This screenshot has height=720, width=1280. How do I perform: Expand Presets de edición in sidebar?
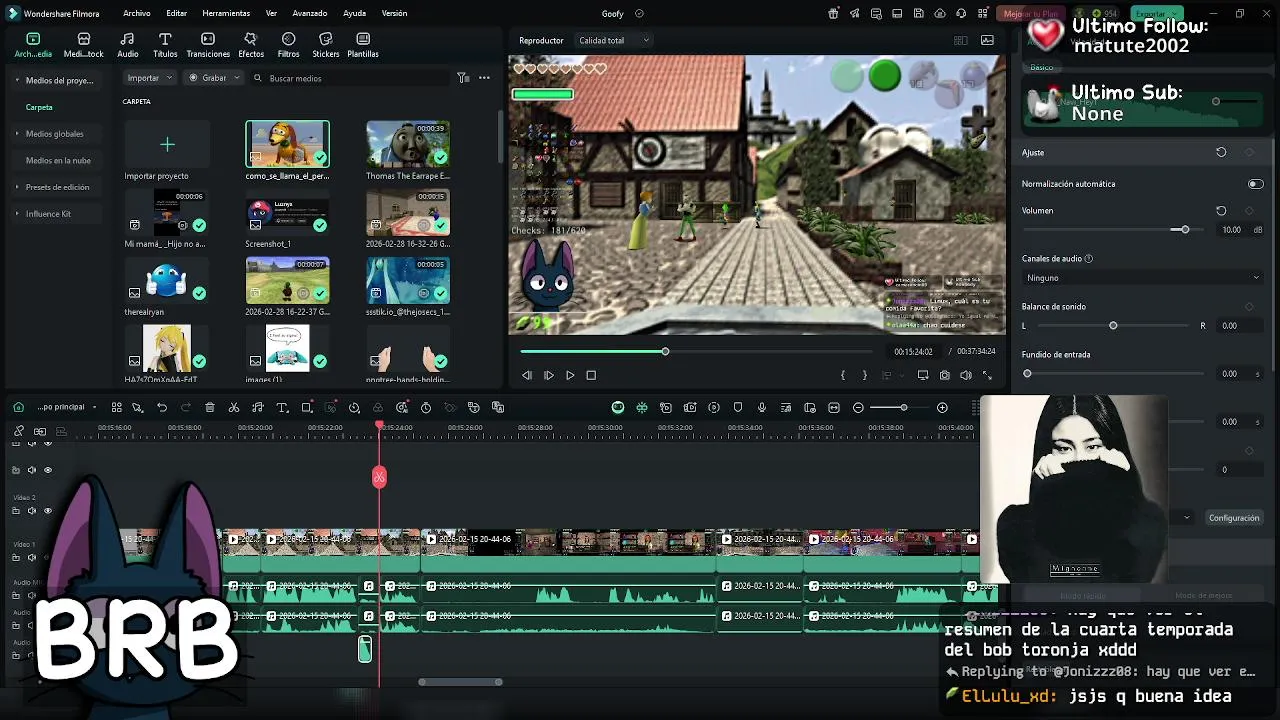pos(17,187)
